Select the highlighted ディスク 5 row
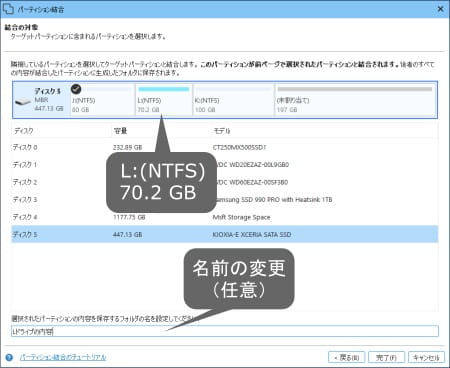450x368 pixels. click(225, 234)
